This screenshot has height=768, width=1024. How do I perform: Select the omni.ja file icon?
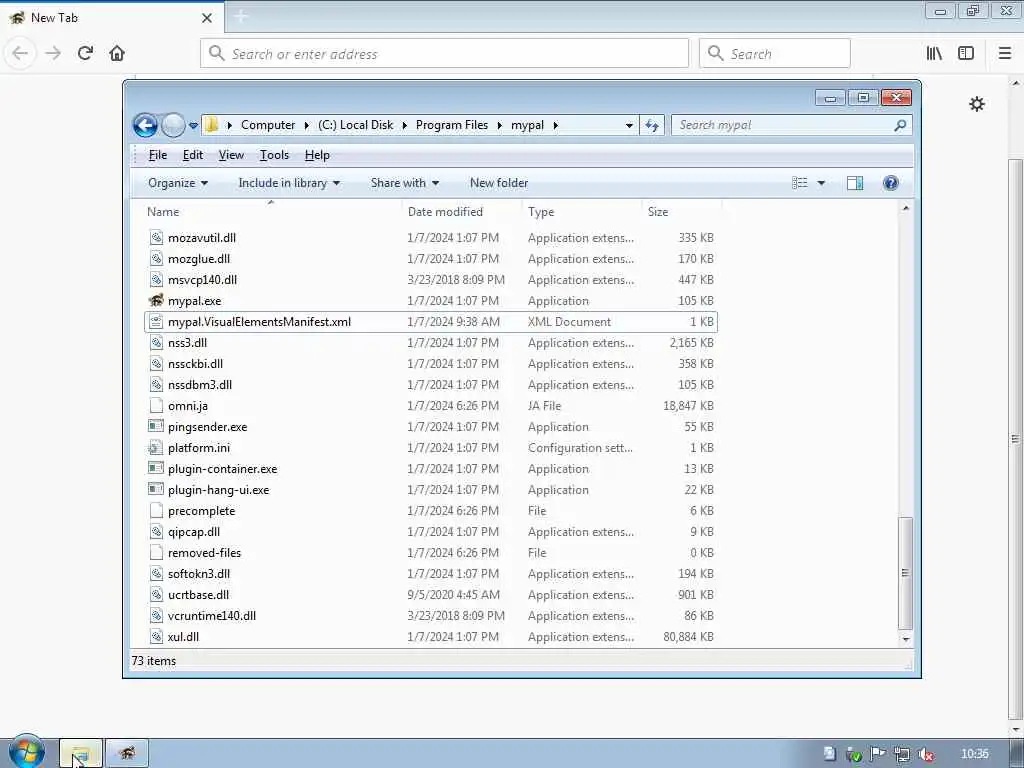[x=156, y=406]
